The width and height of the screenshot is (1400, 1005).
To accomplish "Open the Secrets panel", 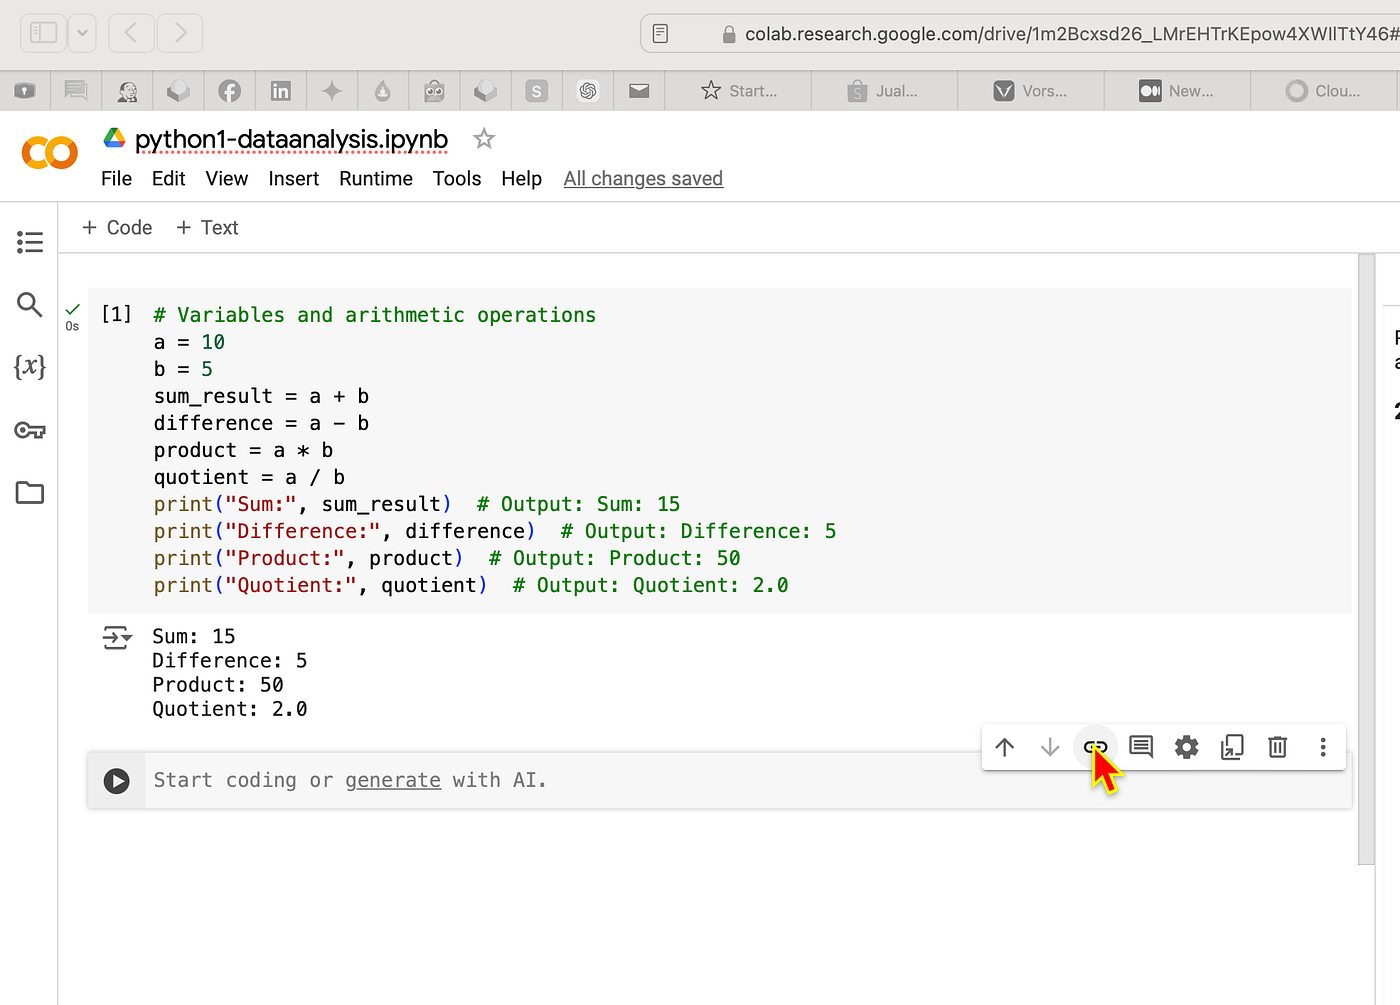I will (30, 430).
